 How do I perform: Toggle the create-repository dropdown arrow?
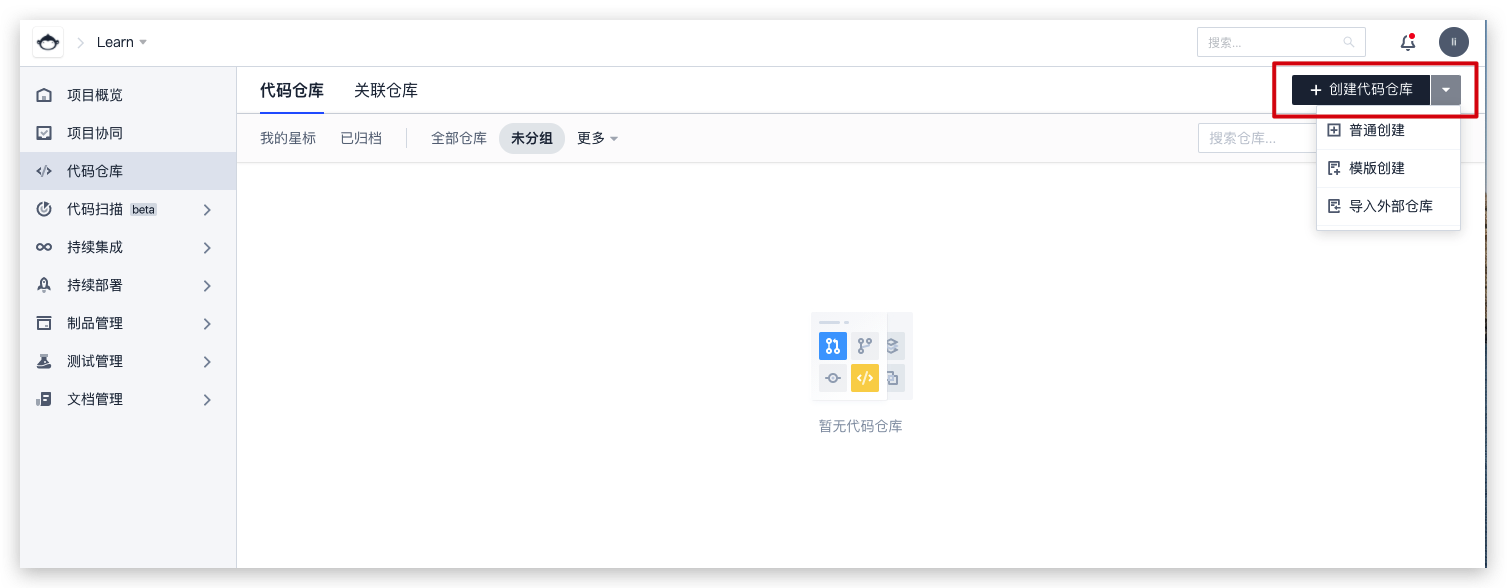[1446, 90]
